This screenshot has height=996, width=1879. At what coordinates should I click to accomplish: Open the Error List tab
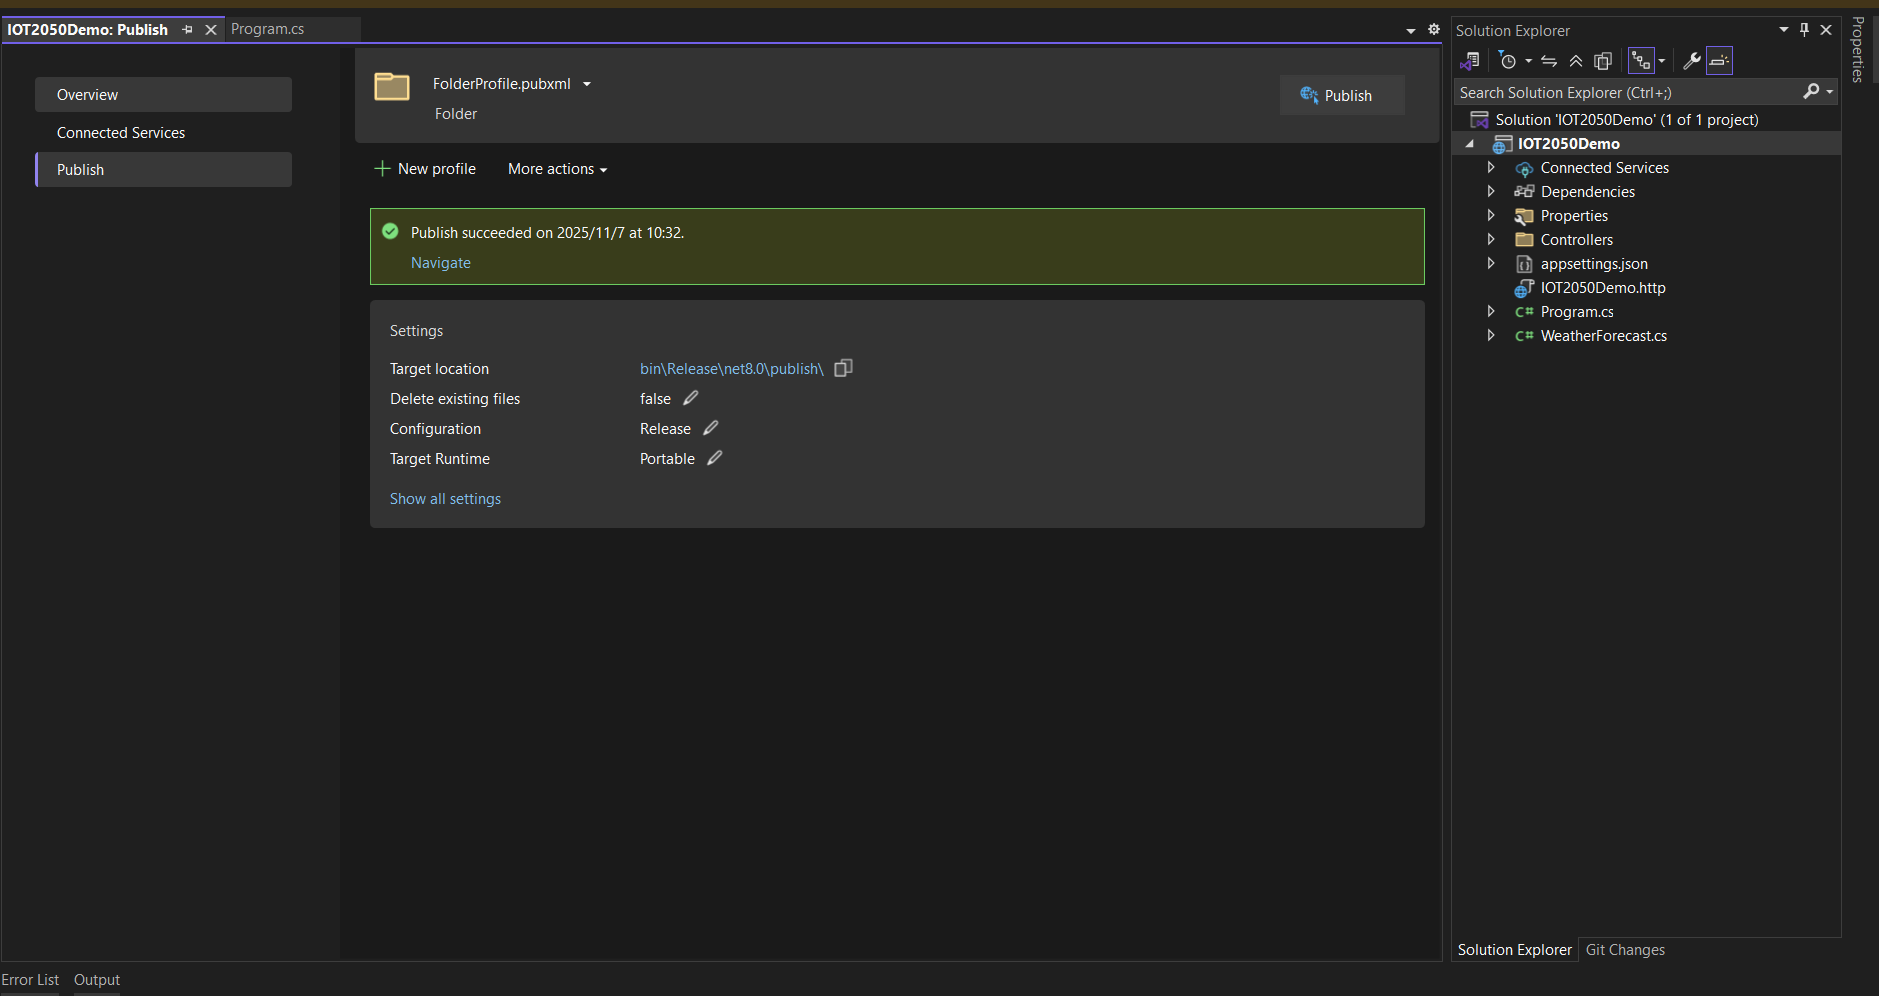tap(30, 980)
